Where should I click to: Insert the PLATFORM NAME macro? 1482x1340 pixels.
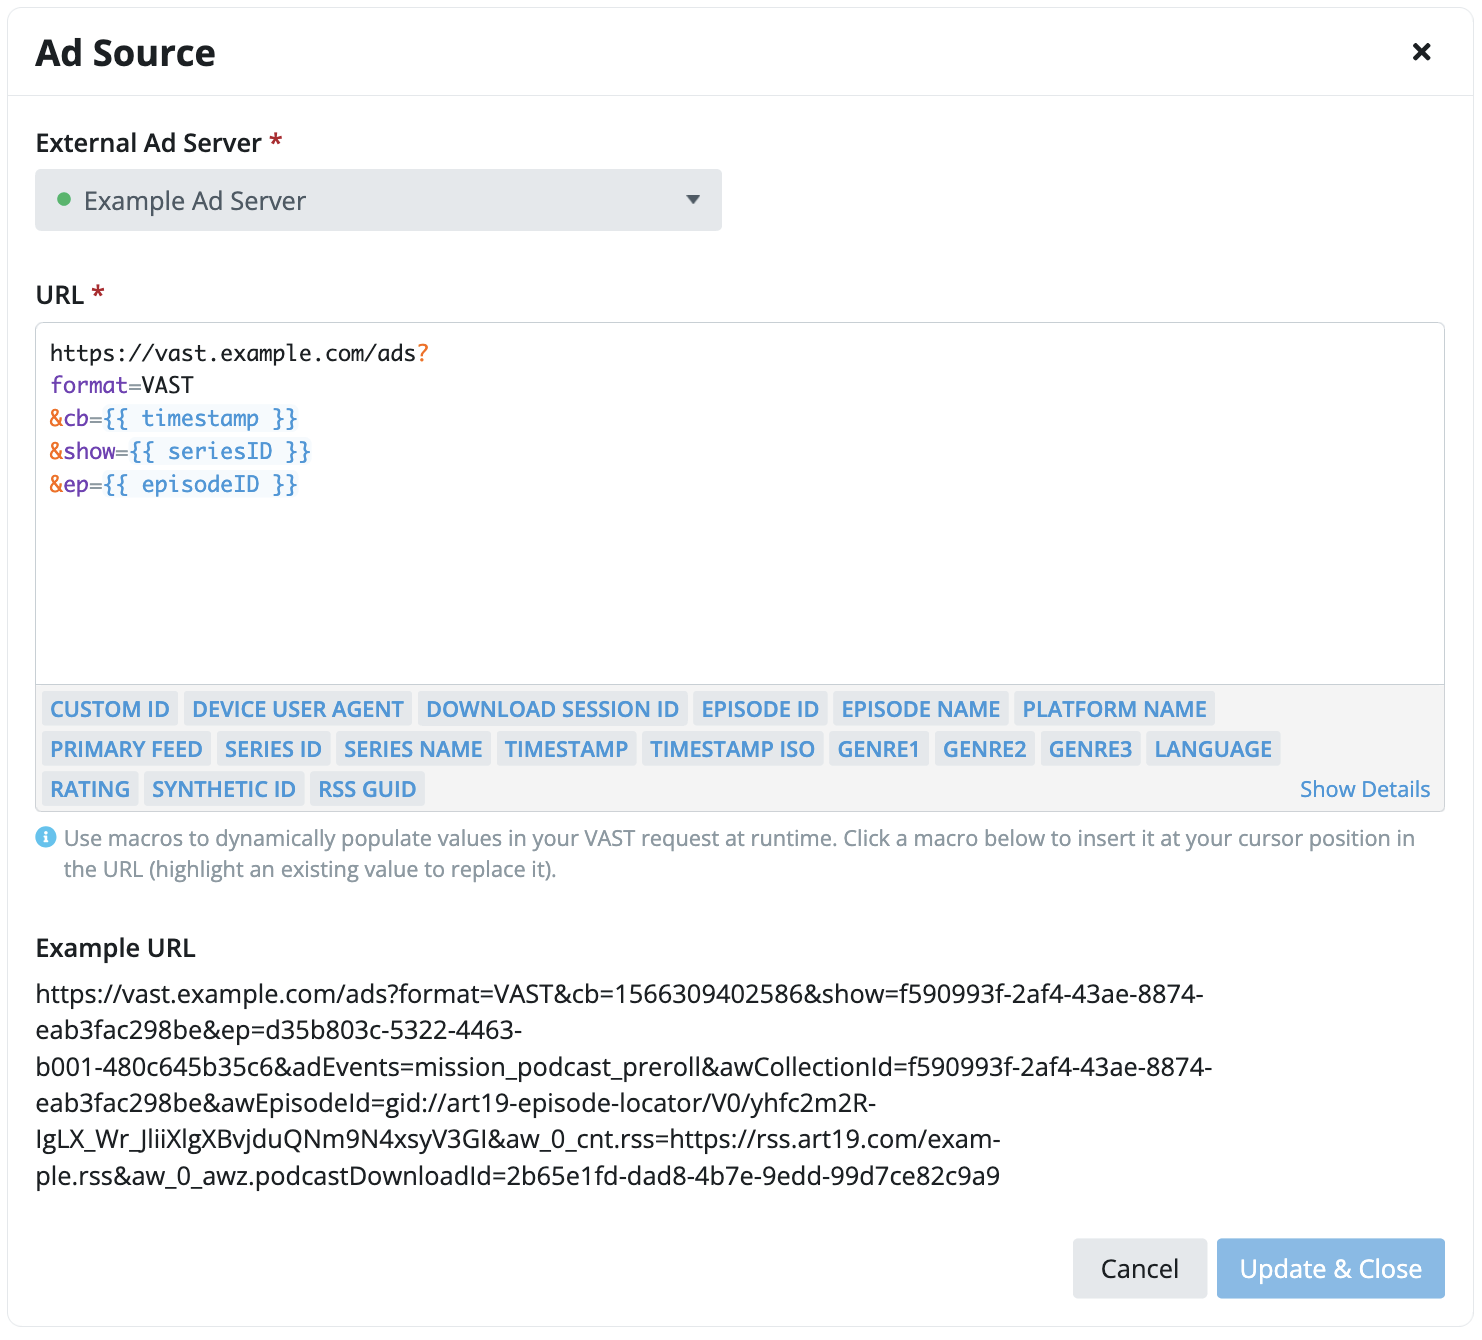tap(1115, 709)
